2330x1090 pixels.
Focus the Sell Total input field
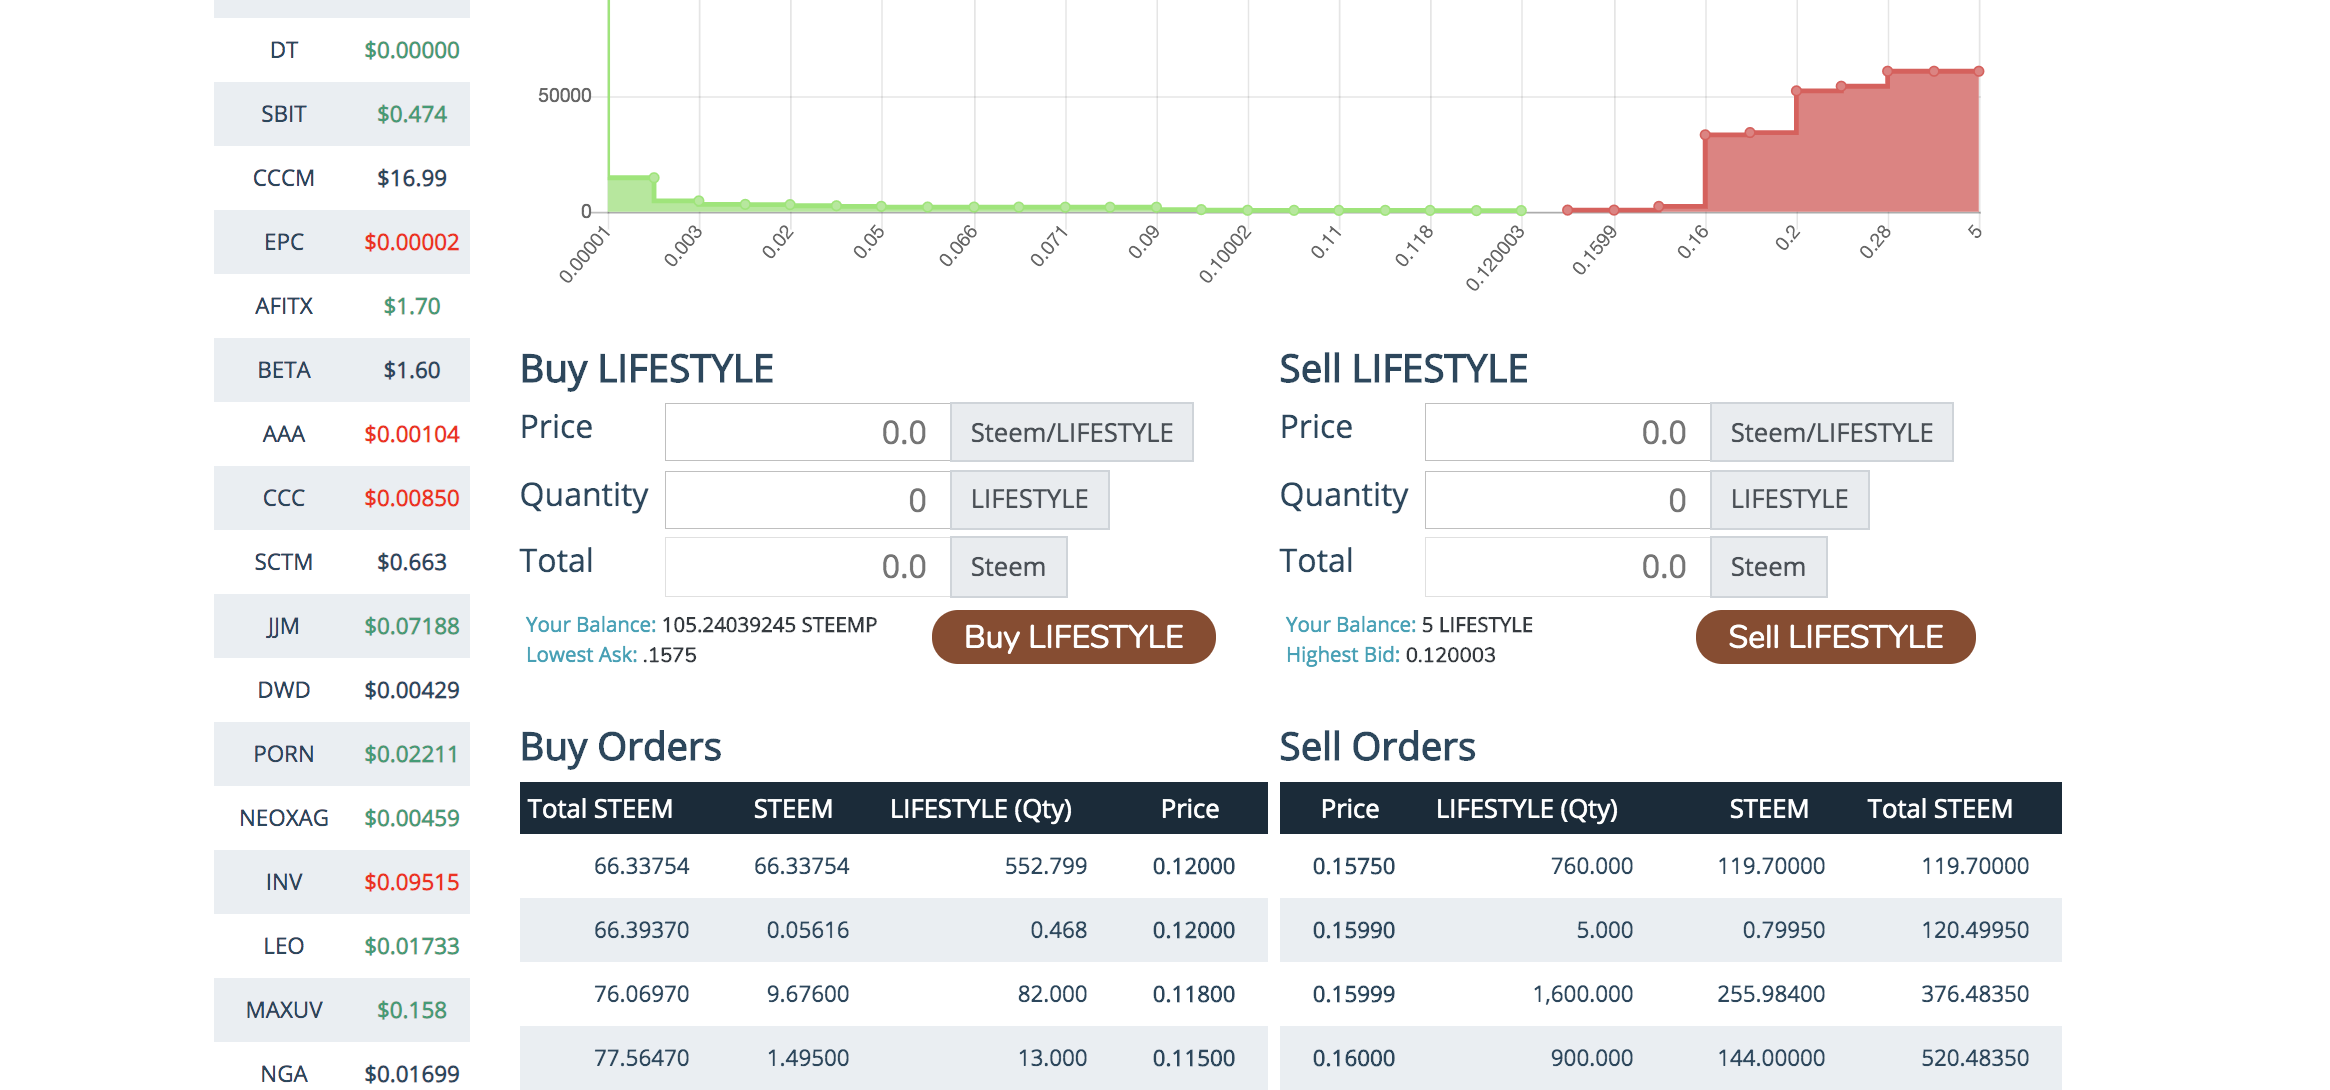1568,566
